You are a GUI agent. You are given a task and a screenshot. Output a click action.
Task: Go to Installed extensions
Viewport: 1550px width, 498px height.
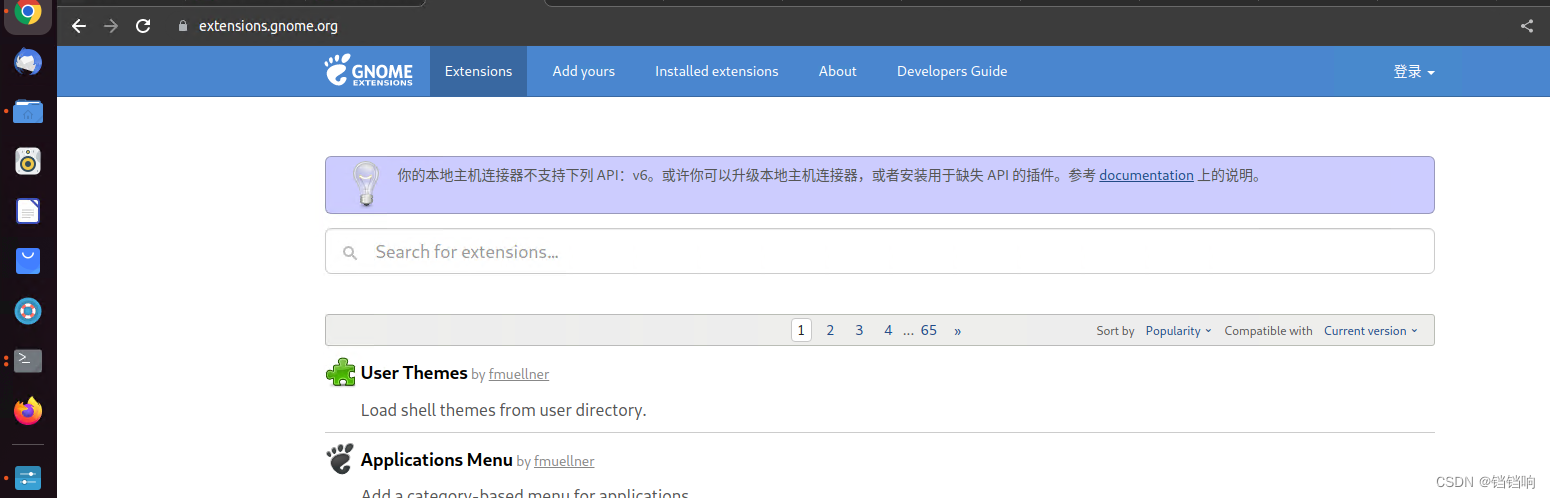point(717,71)
